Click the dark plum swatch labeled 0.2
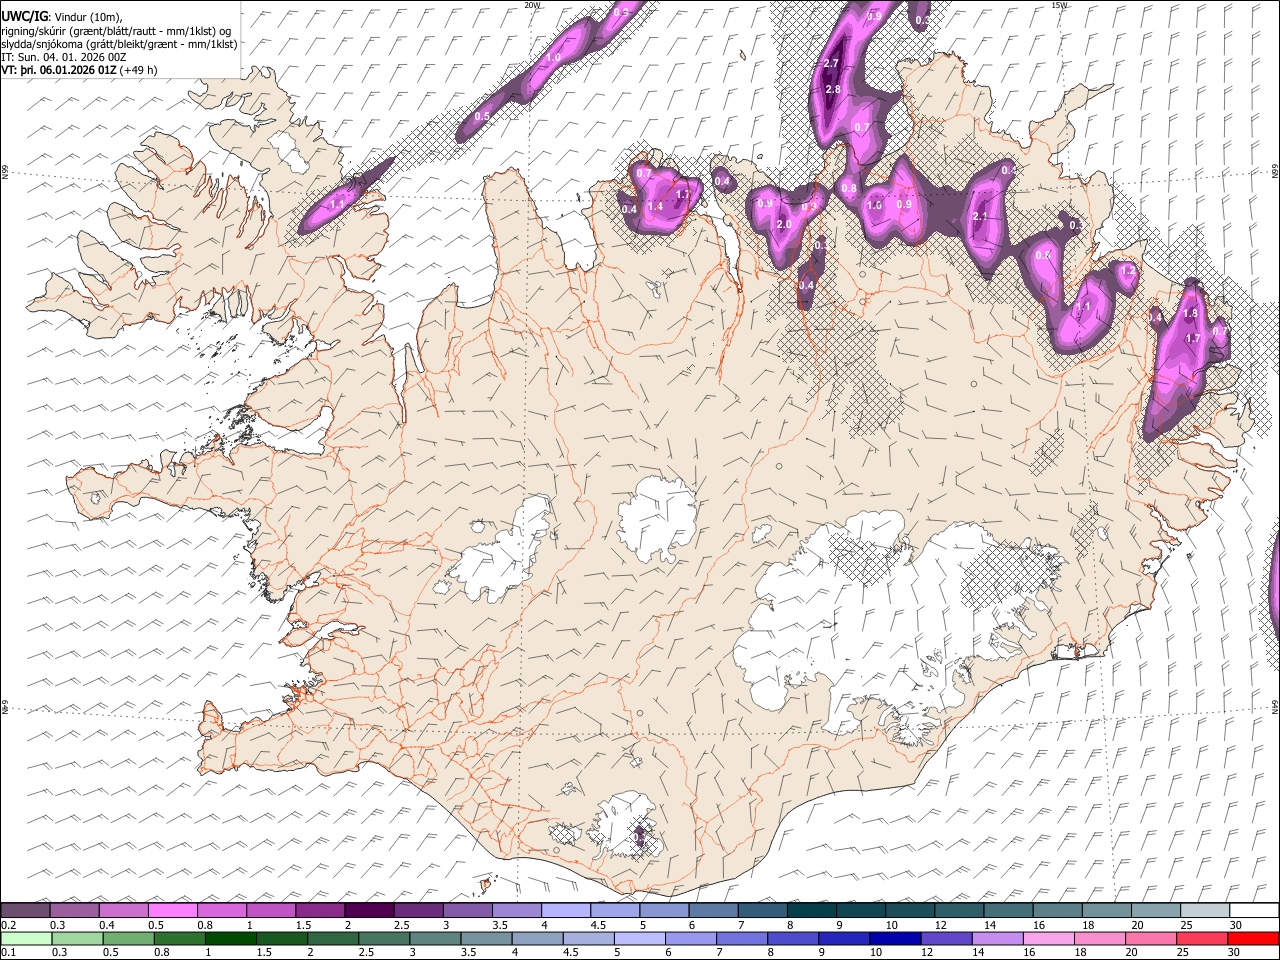 coord(24,910)
